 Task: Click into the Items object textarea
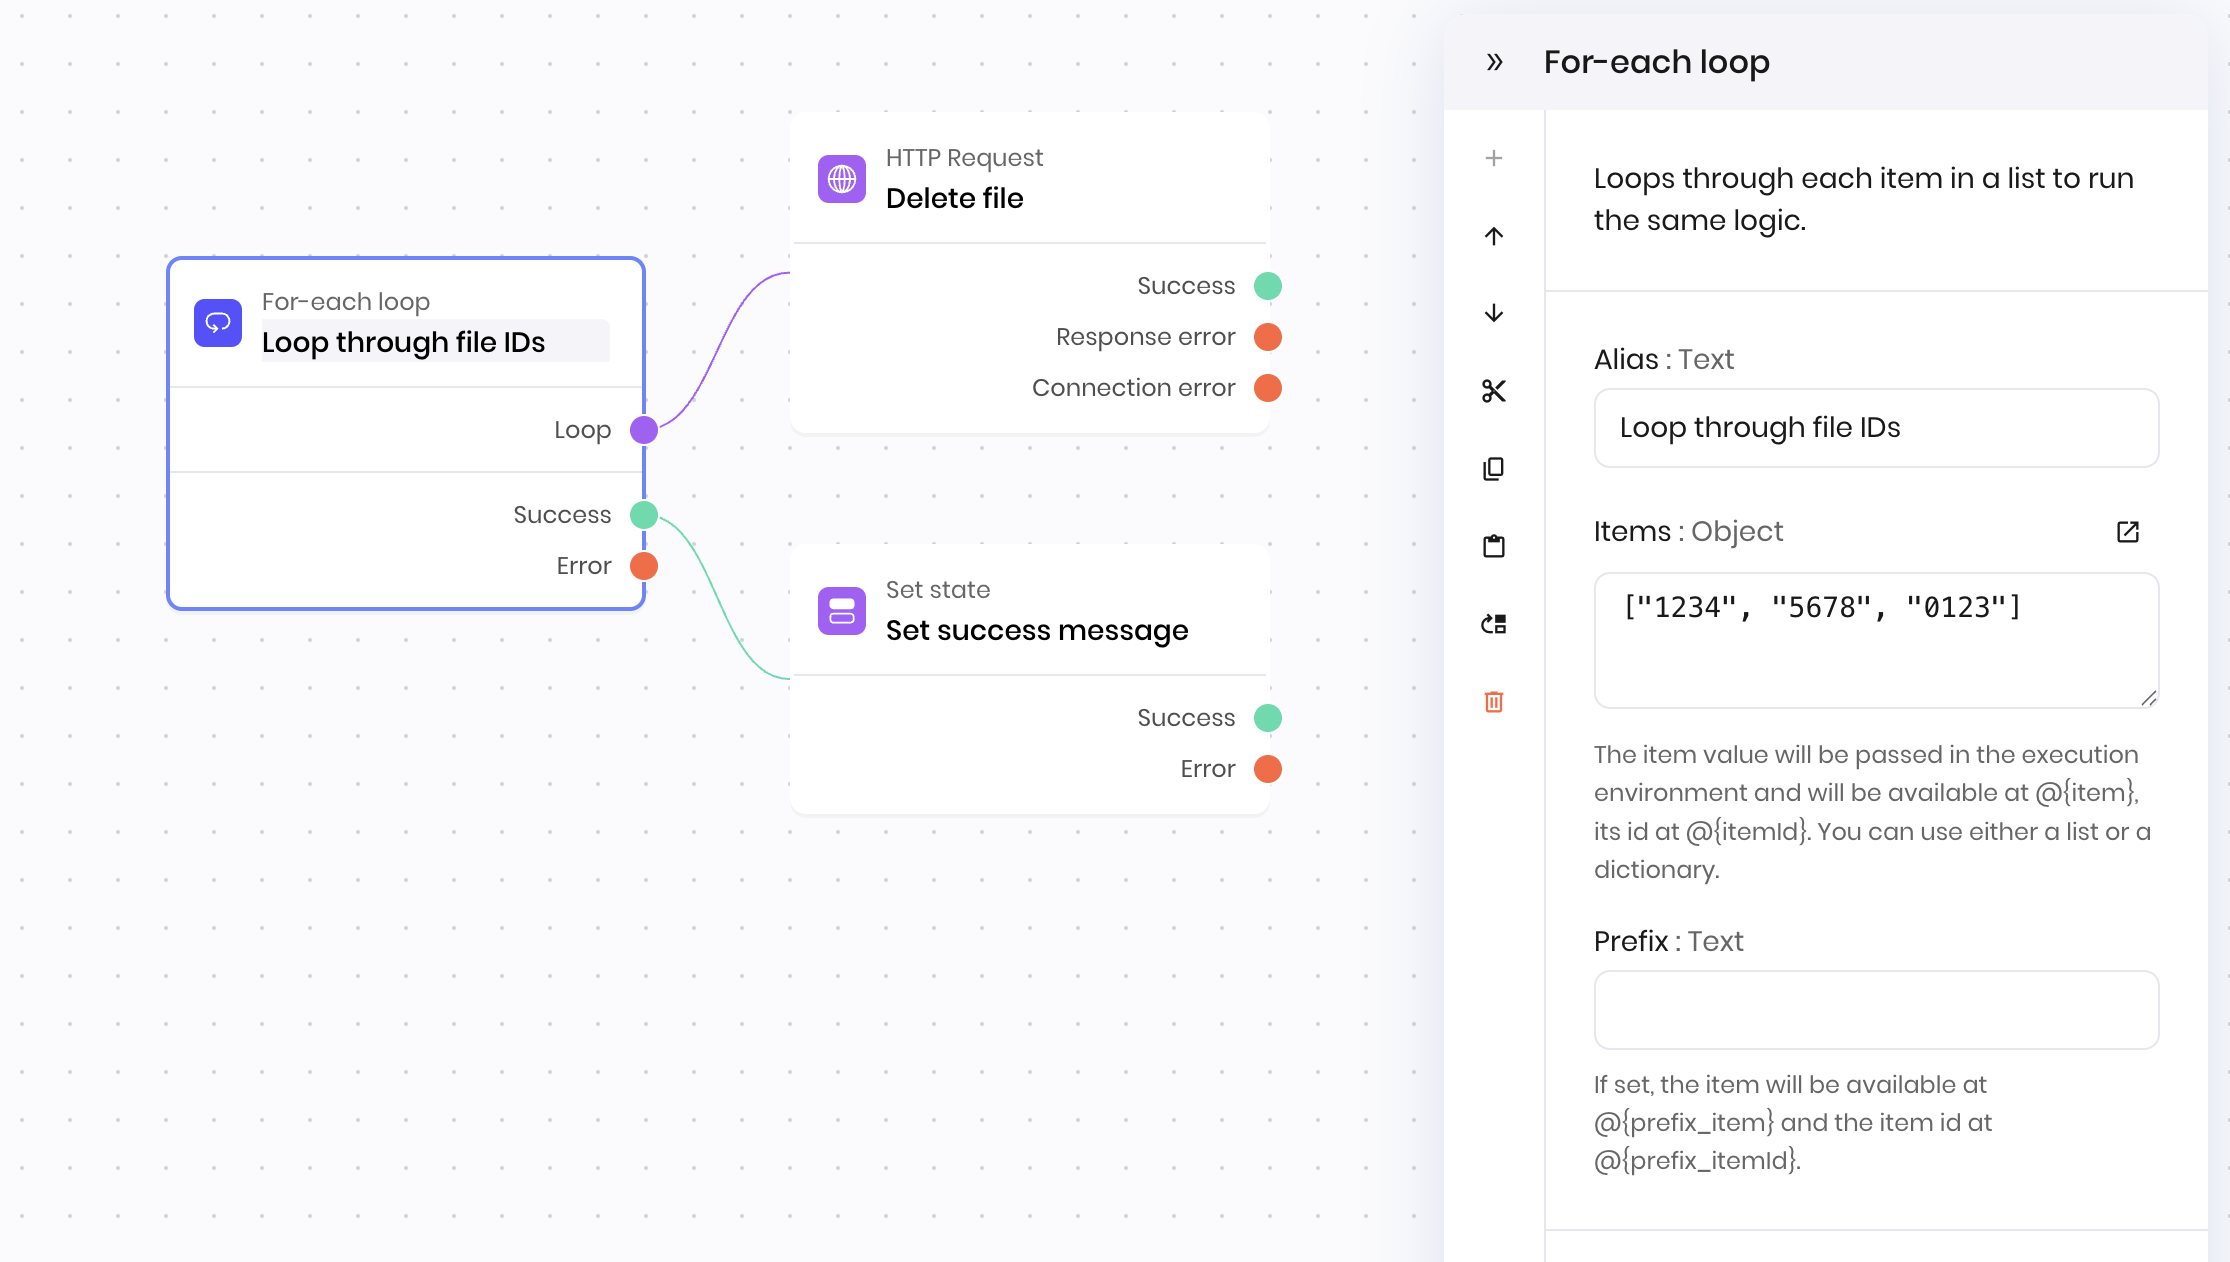coord(1876,640)
